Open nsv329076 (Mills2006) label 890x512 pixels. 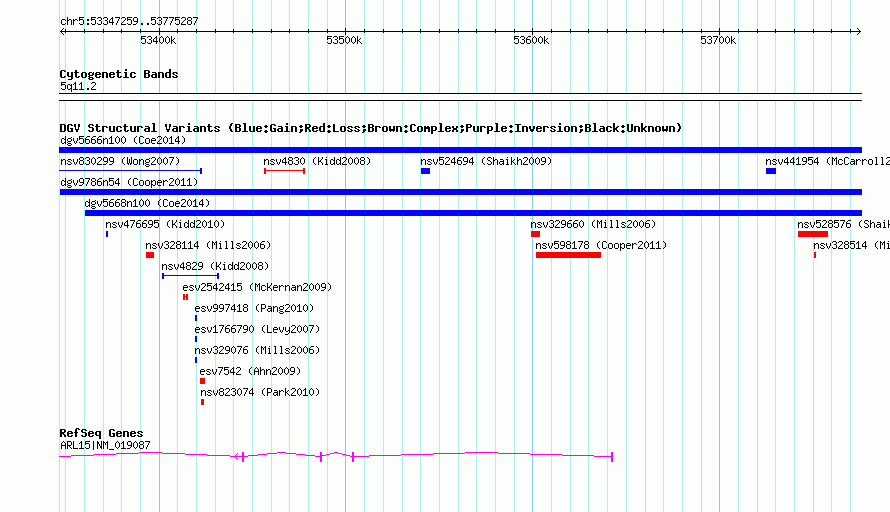click(x=257, y=350)
